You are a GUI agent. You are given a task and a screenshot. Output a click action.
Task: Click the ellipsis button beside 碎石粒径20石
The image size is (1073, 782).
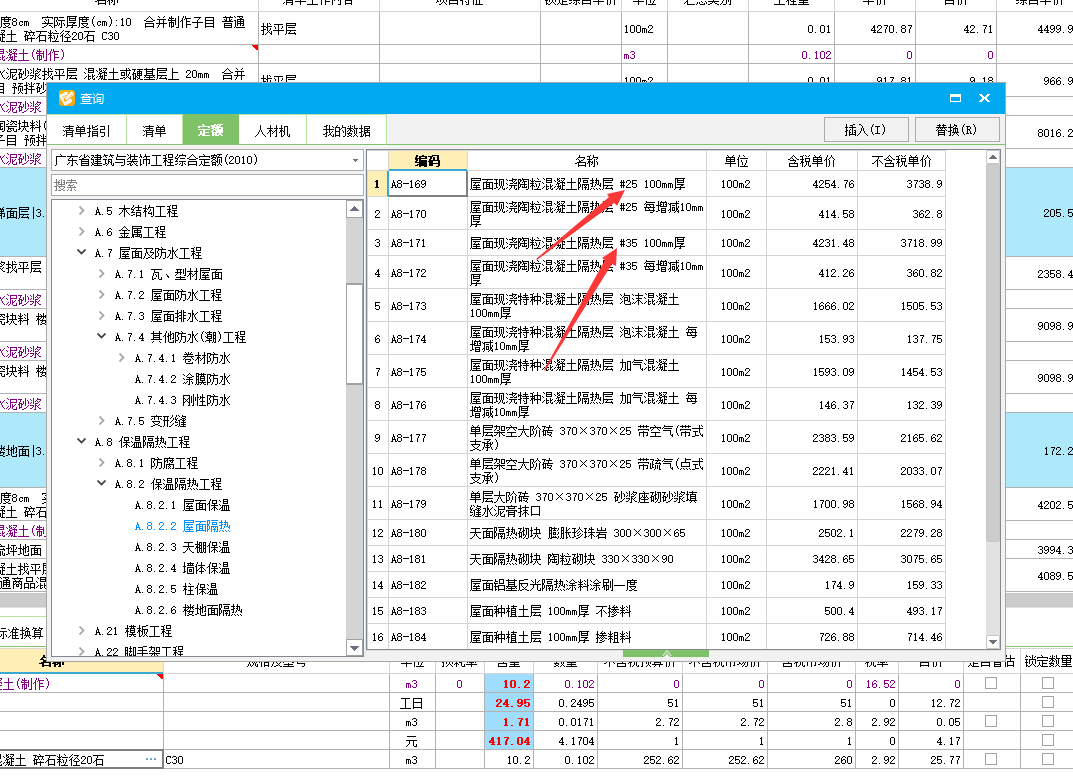pos(151,759)
